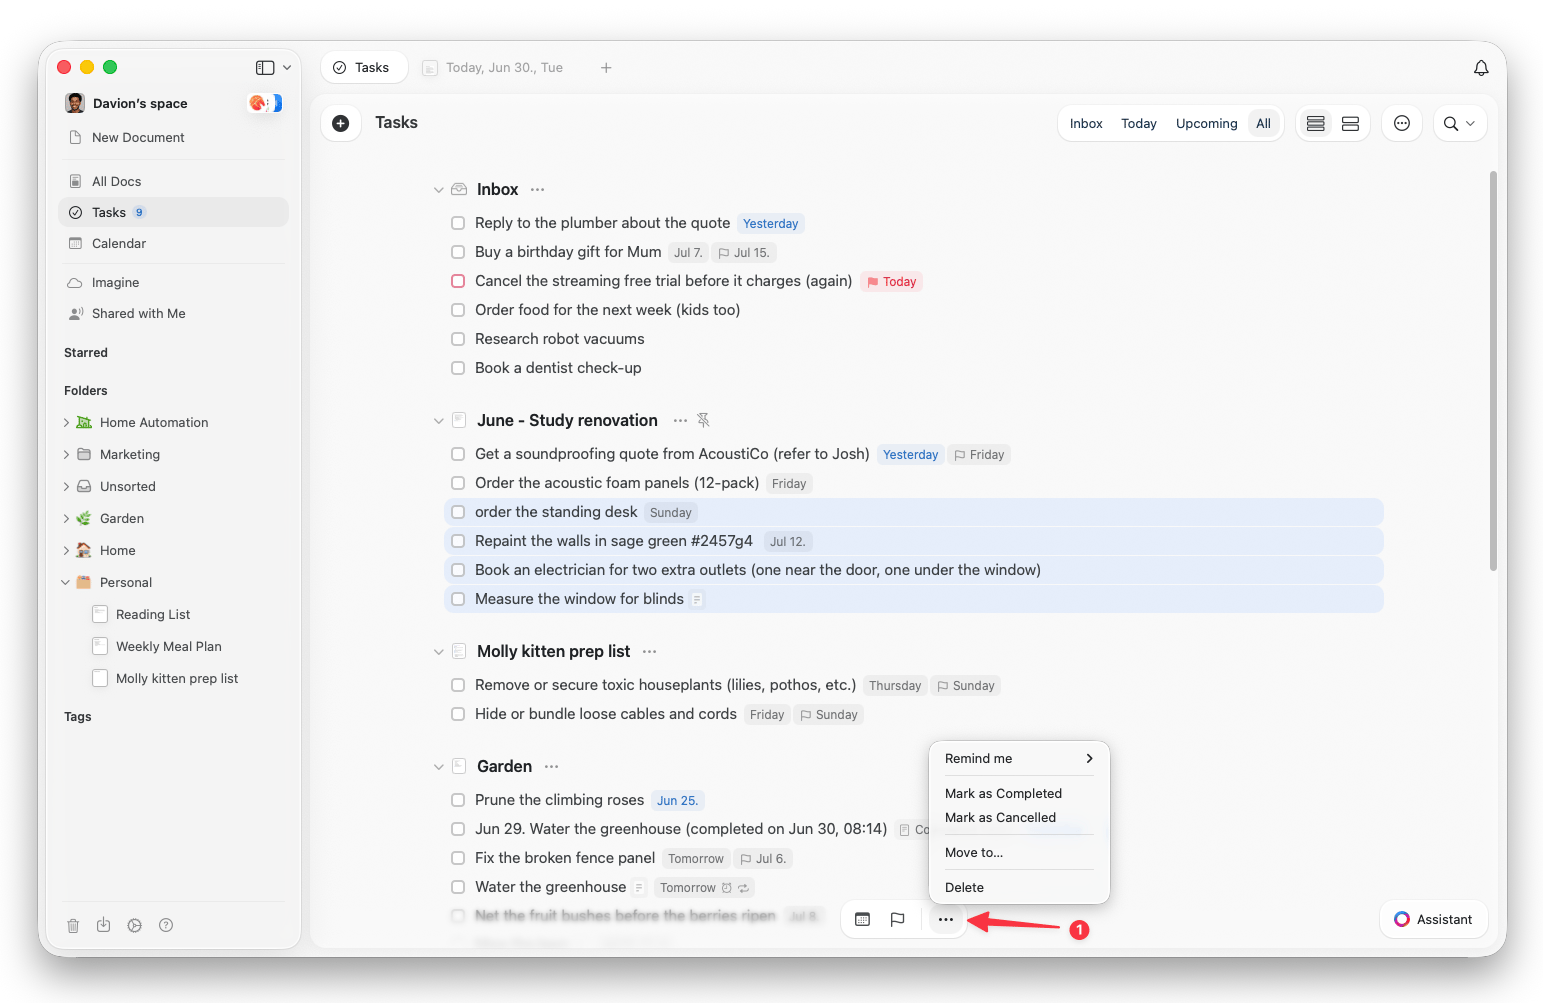Tick Prune the climbing roses checkbox
The height and width of the screenshot is (1003, 1543).
[x=458, y=800]
